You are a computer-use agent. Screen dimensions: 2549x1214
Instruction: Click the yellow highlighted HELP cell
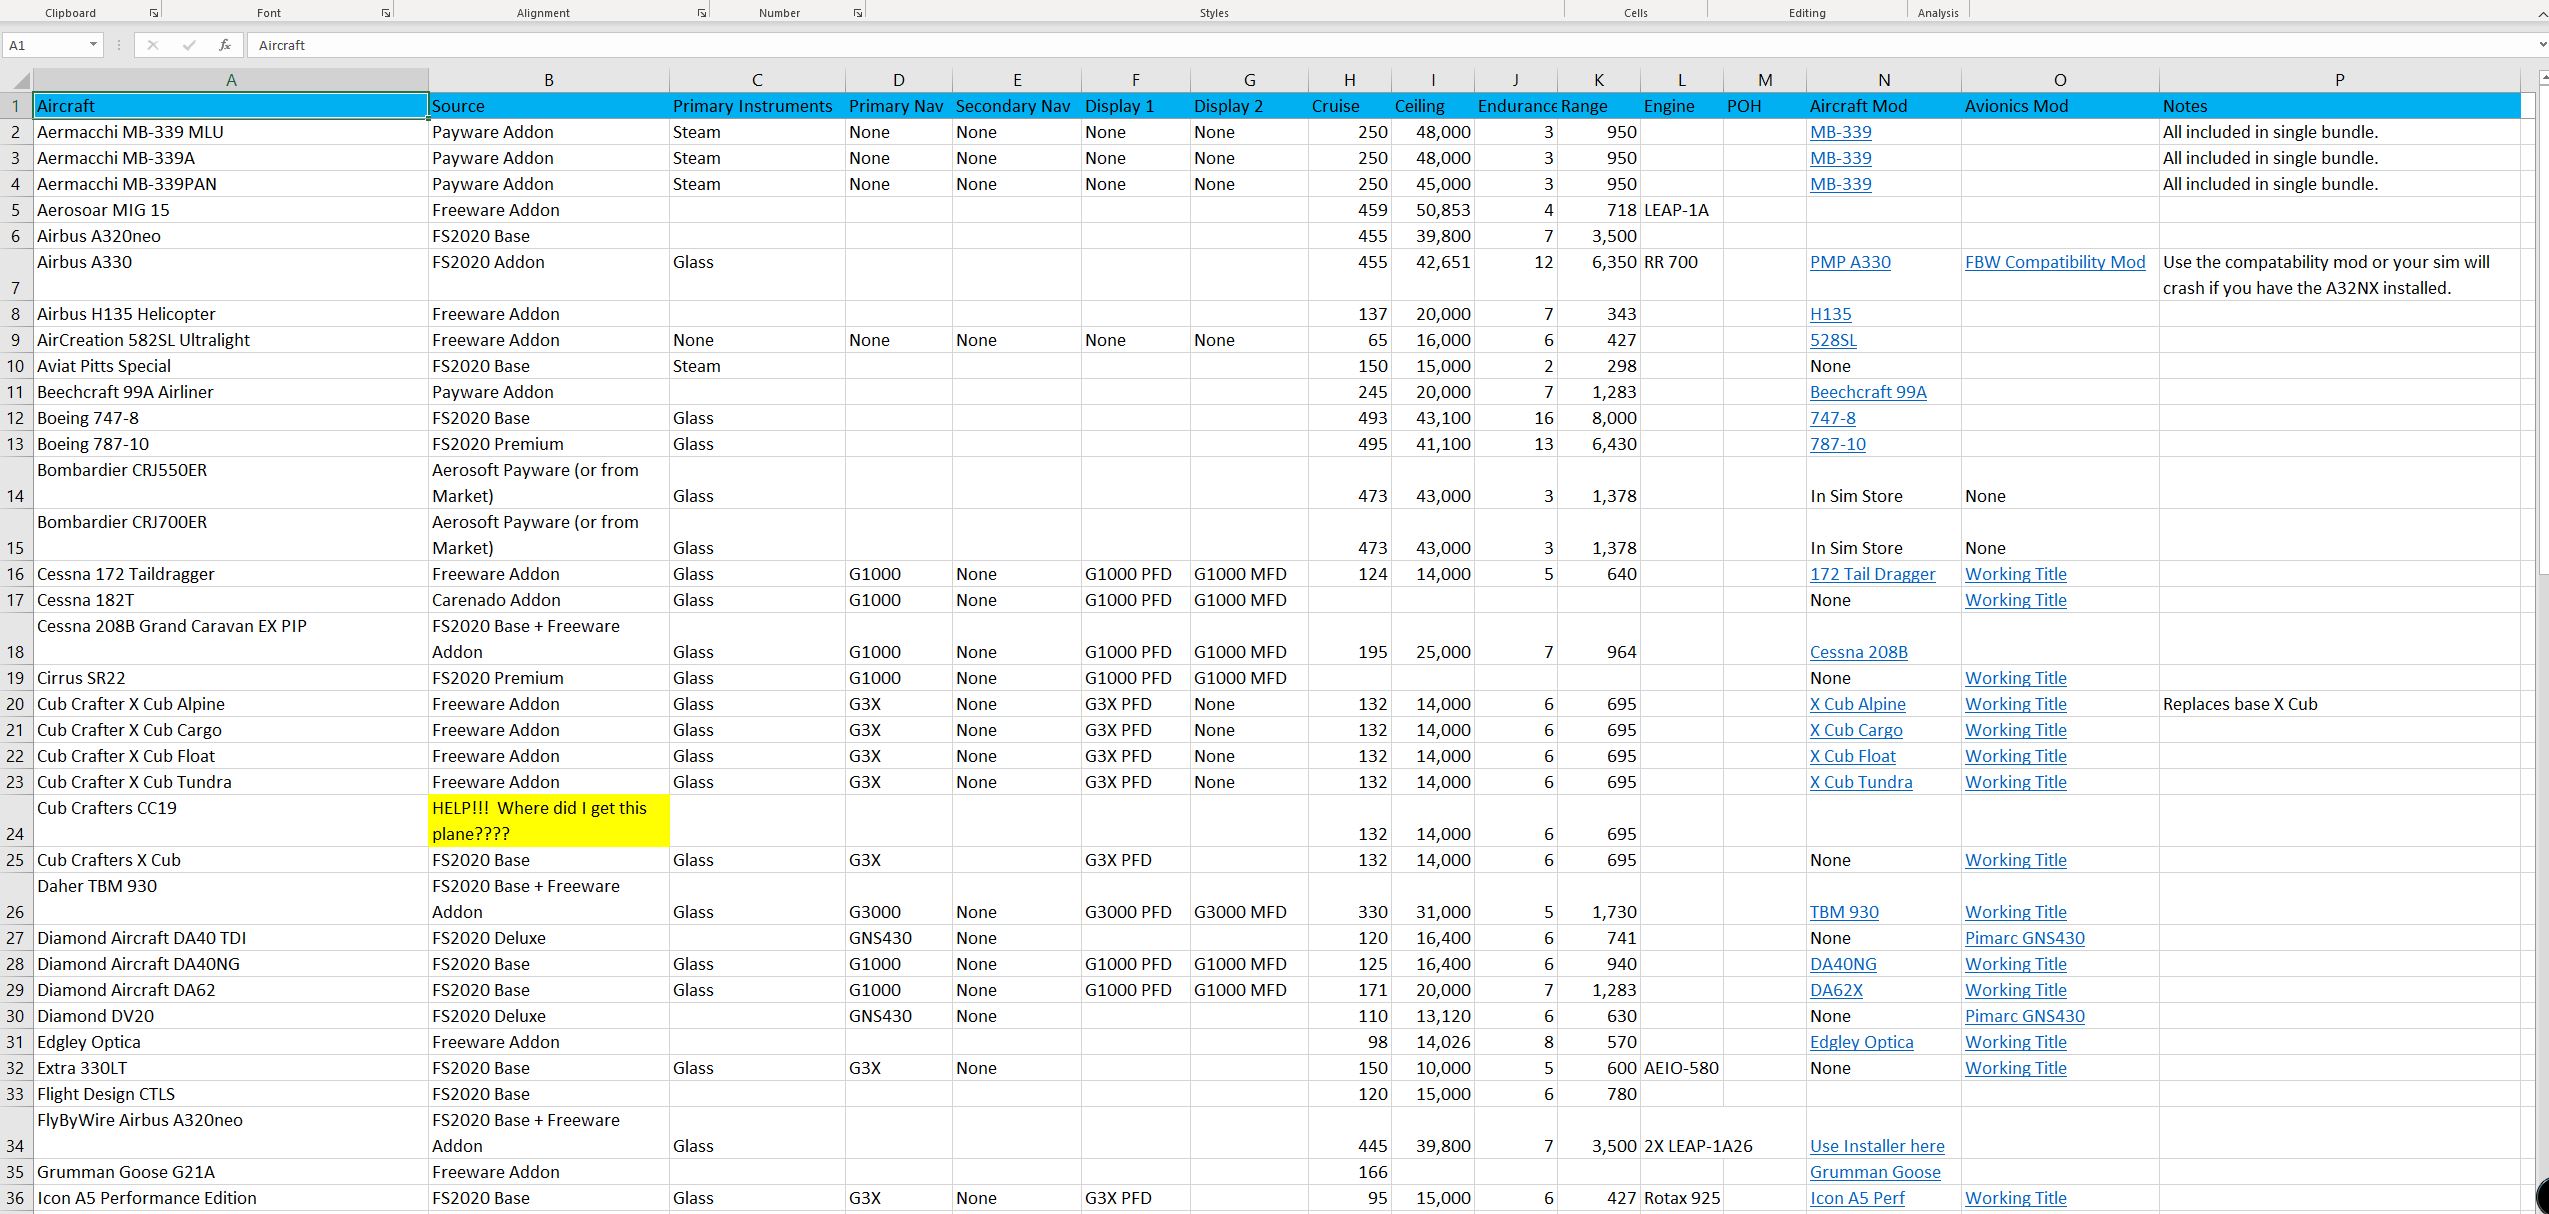[x=548, y=821]
